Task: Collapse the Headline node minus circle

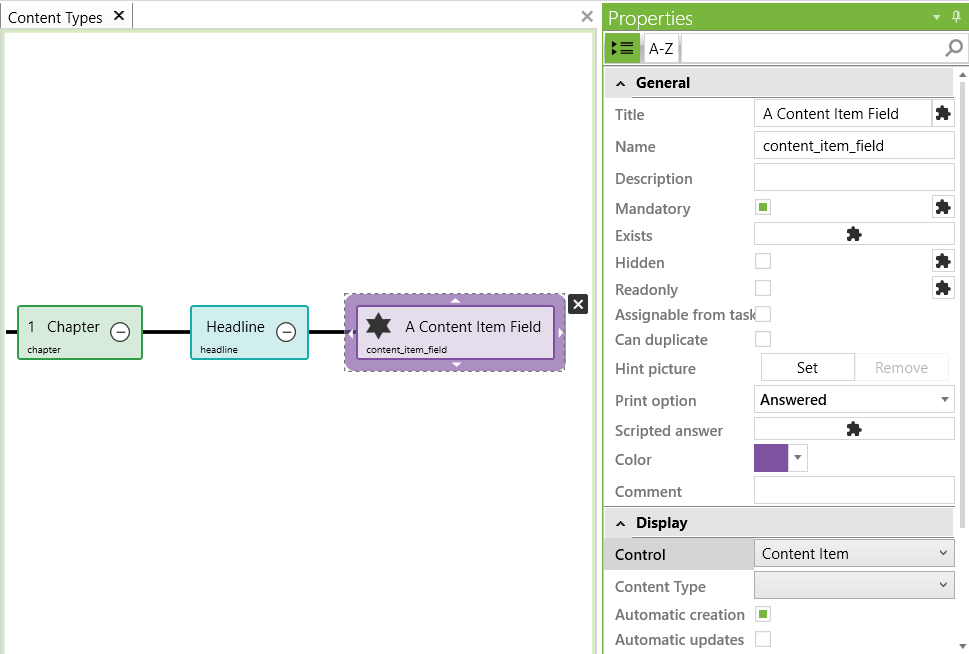Action: [x=286, y=332]
